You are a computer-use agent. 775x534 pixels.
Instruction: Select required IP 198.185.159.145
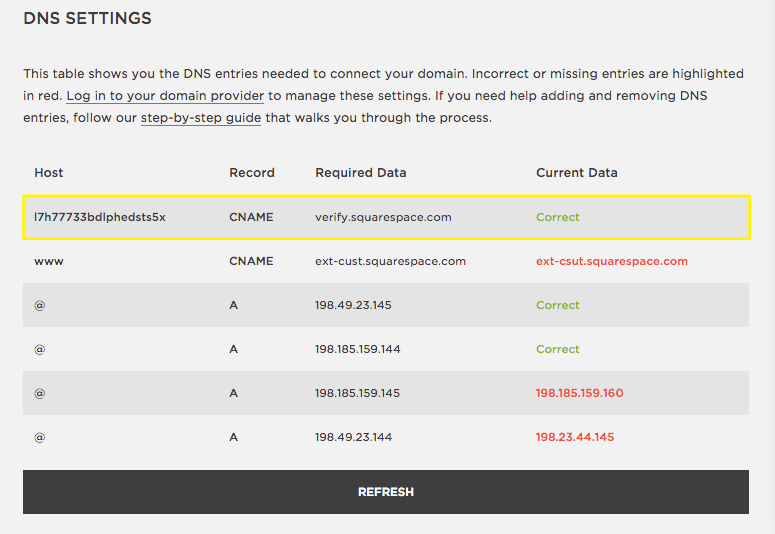357,393
